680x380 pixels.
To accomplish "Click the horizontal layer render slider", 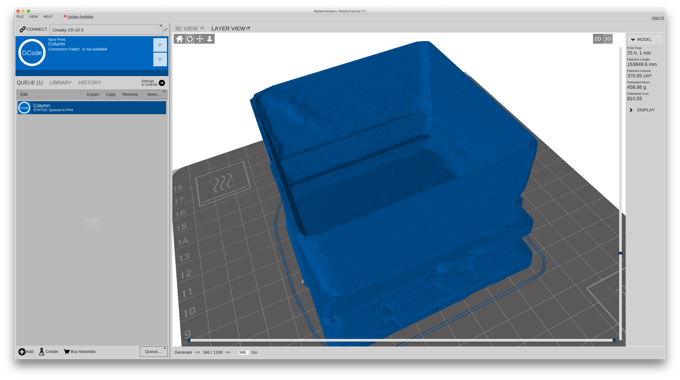I will point(401,340).
